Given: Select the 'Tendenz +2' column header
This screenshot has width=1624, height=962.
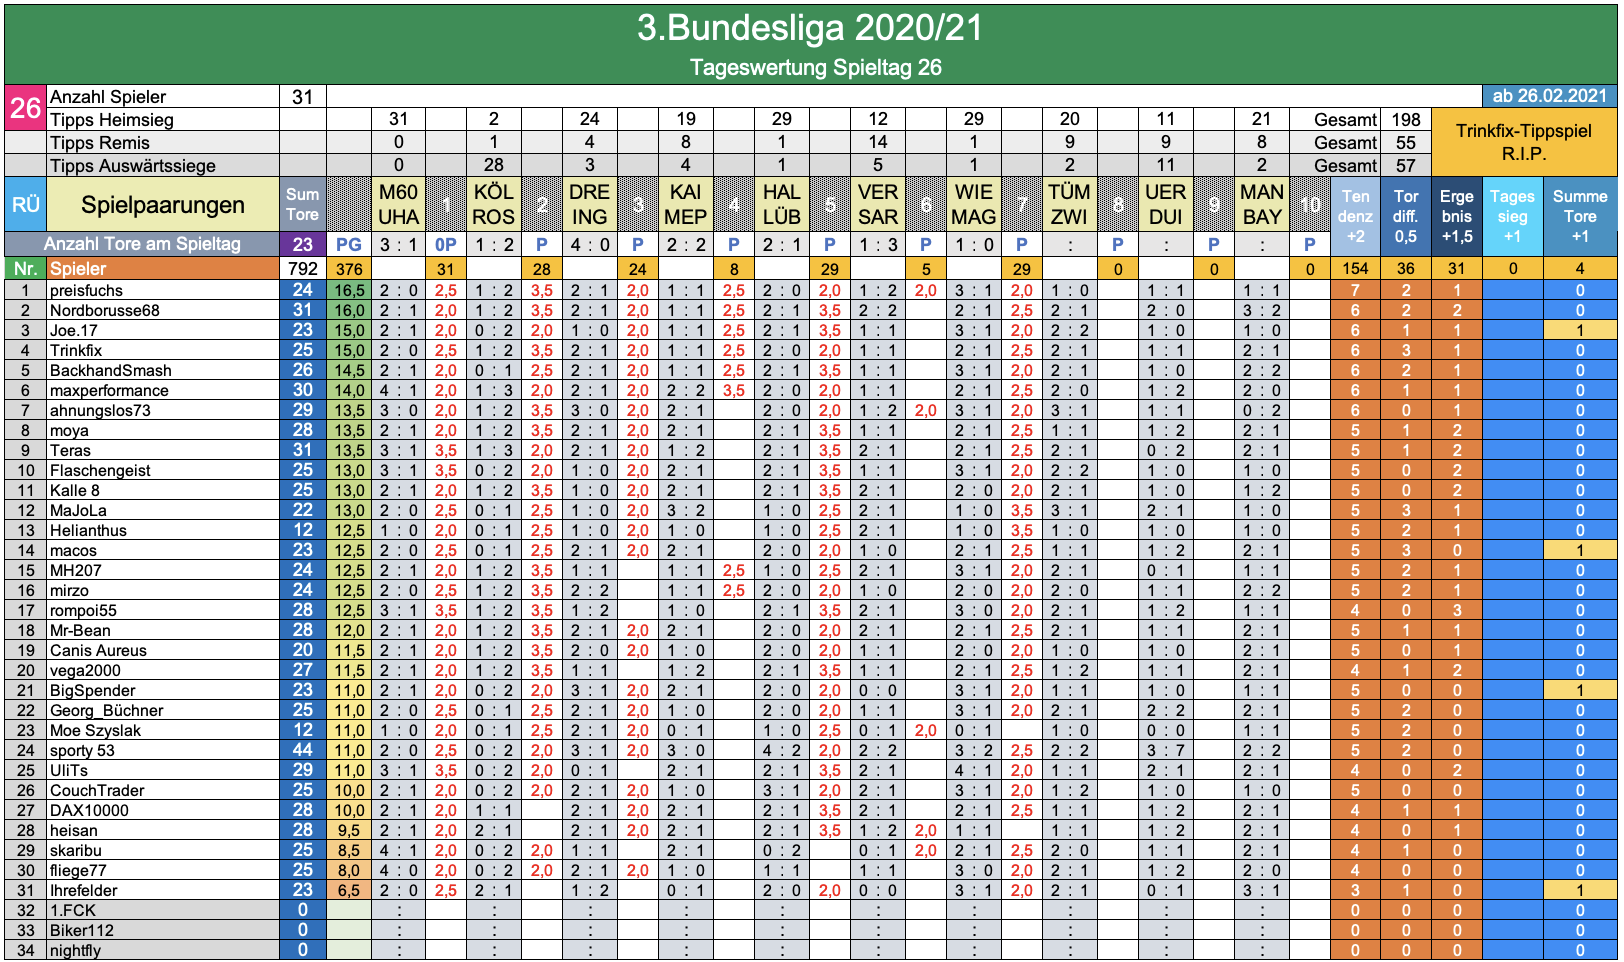Looking at the screenshot, I should point(1355,216).
